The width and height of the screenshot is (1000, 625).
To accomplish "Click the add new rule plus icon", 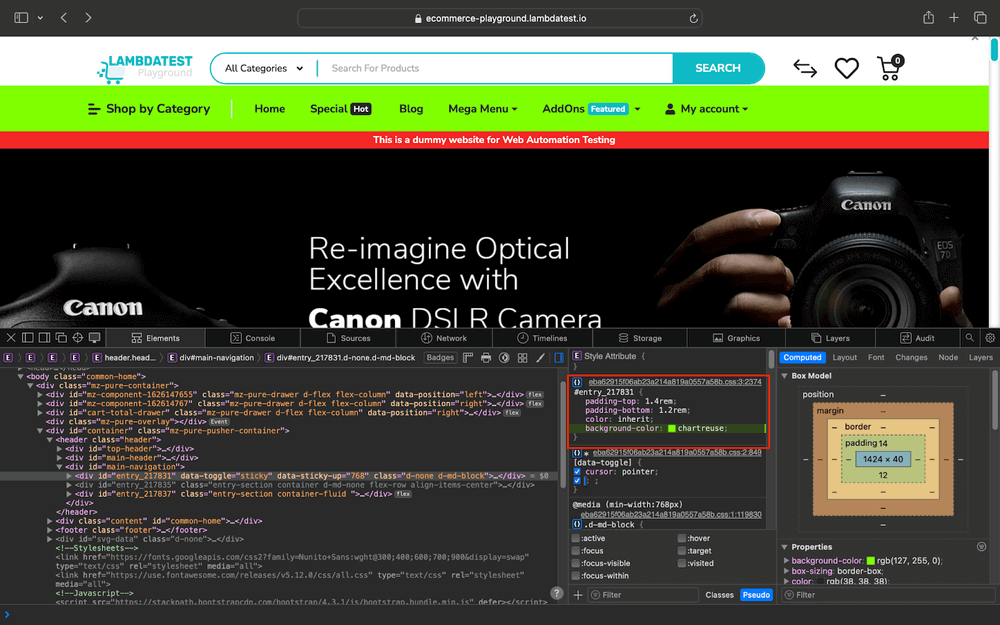I will 578,595.
